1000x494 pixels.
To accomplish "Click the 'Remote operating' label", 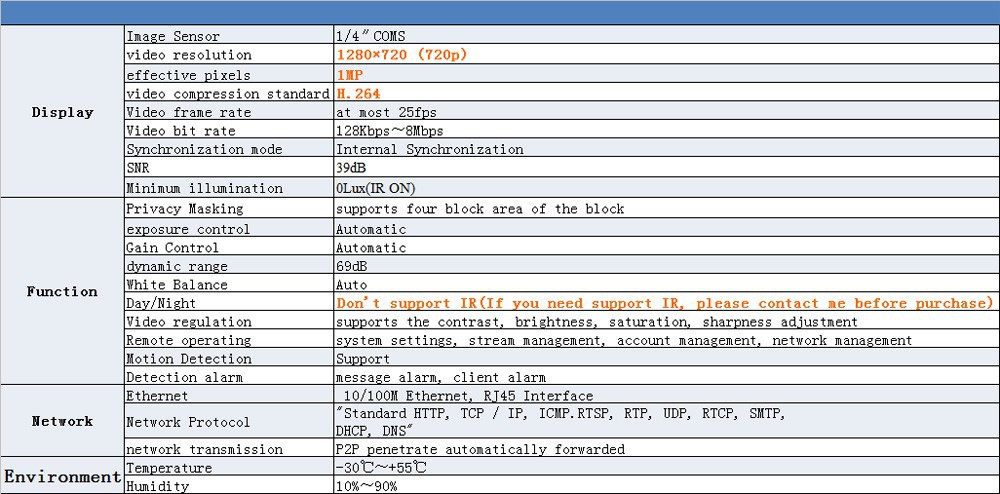I will pos(189,340).
